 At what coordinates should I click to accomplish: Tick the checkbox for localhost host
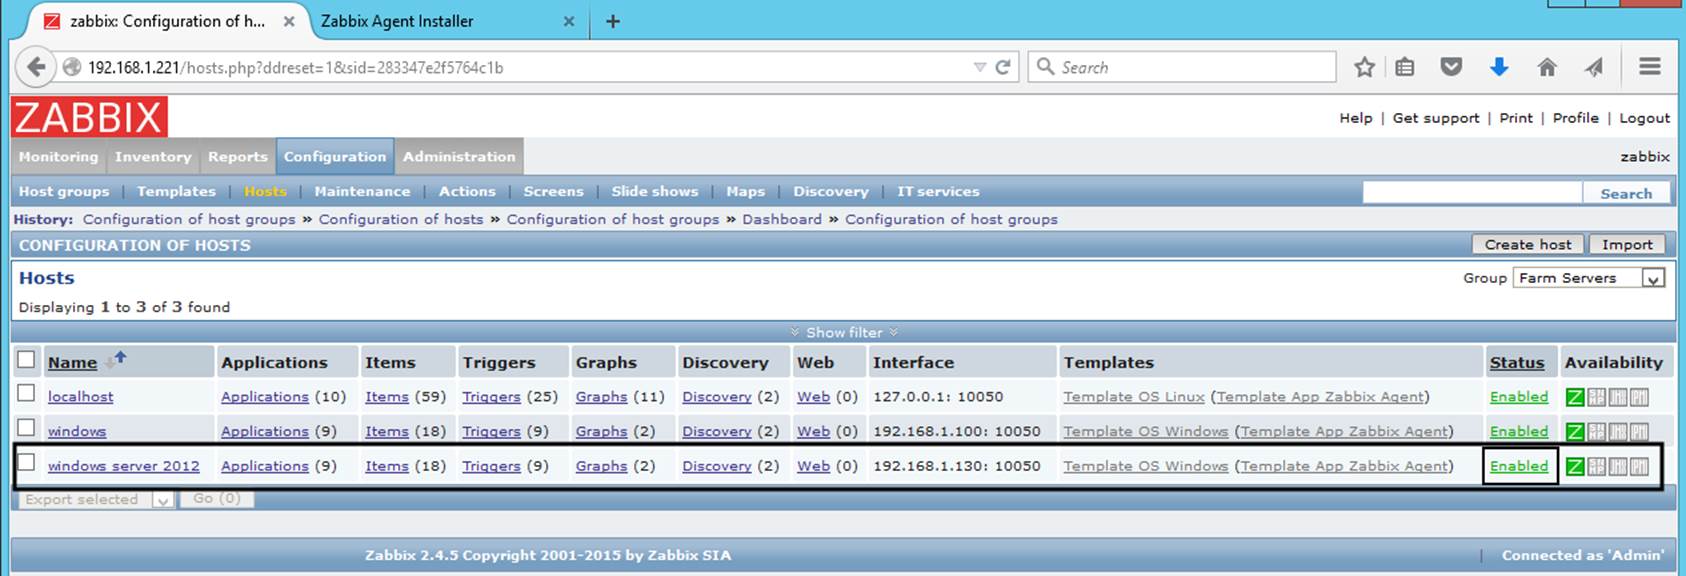(x=27, y=394)
